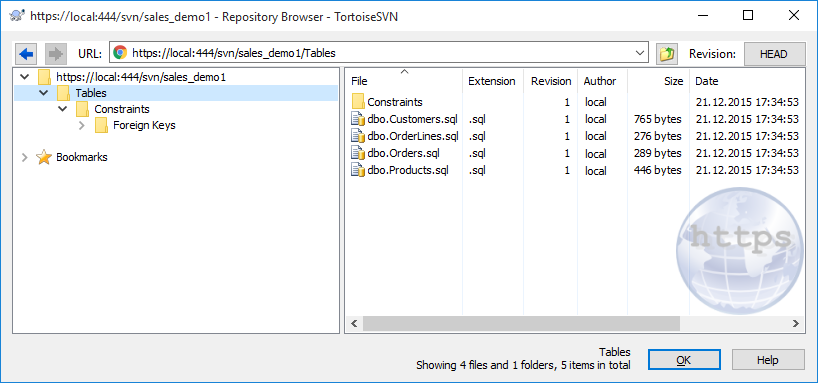Click the TortoiseSVN title bar icon
The image size is (818, 383).
pos(17,15)
